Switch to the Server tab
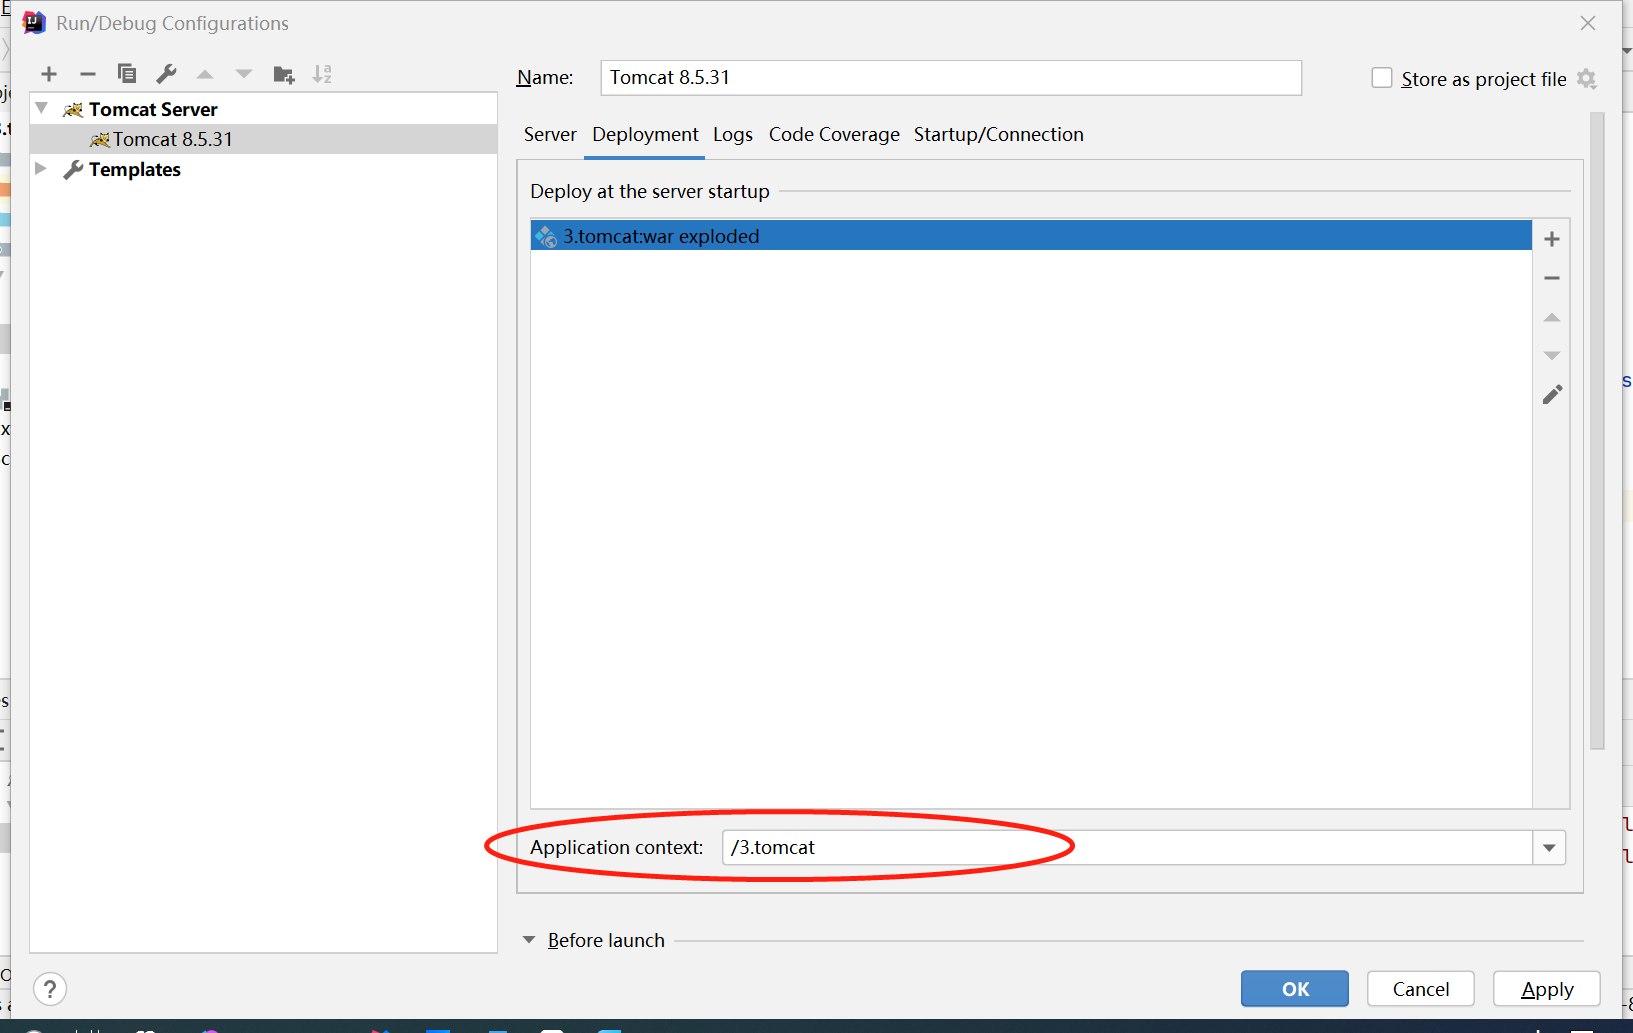This screenshot has width=1633, height=1033. [550, 134]
